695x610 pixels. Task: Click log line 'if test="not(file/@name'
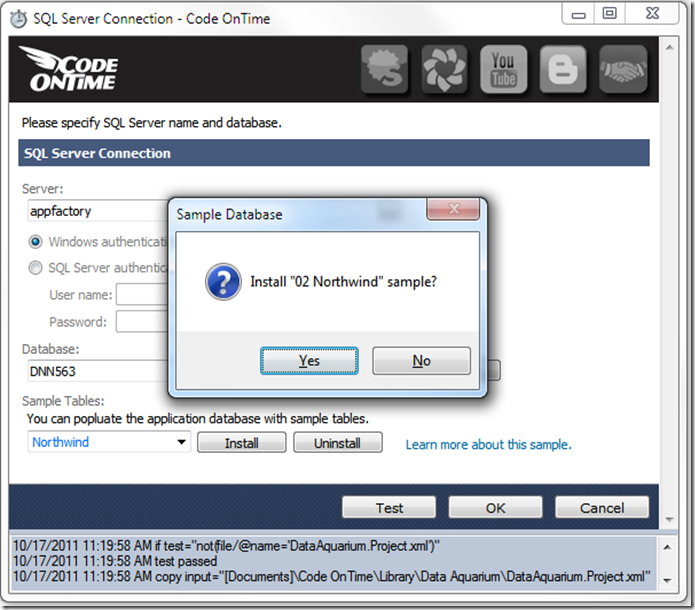point(226,545)
